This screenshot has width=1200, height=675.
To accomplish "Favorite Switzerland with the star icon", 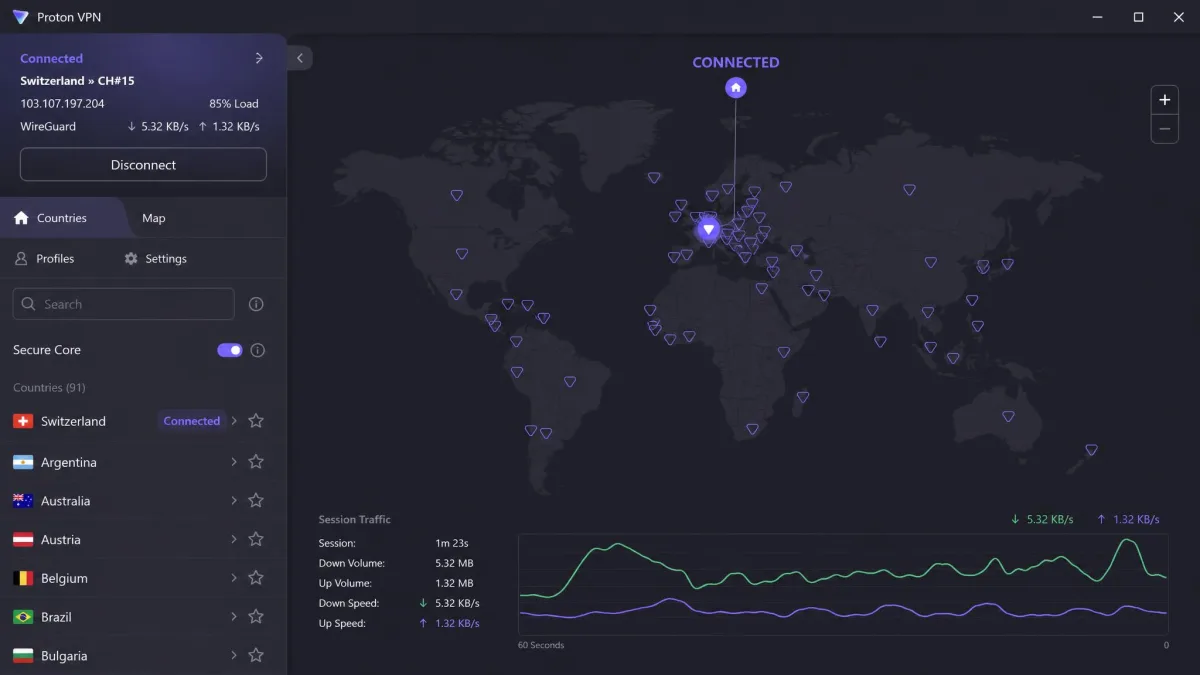I will click(256, 421).
